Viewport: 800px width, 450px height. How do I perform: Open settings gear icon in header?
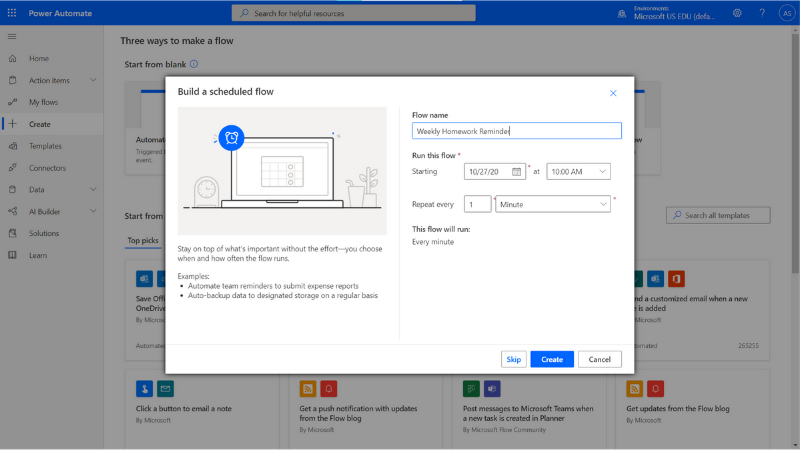[x=737, y=13]
